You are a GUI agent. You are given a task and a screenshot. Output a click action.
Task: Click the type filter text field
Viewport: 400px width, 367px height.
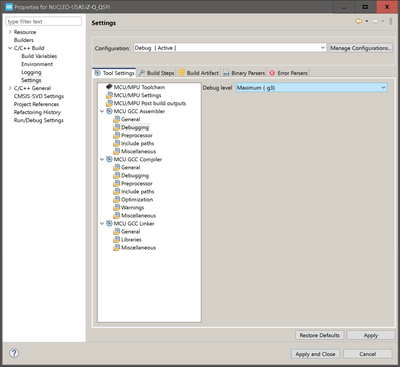point(43,21)
